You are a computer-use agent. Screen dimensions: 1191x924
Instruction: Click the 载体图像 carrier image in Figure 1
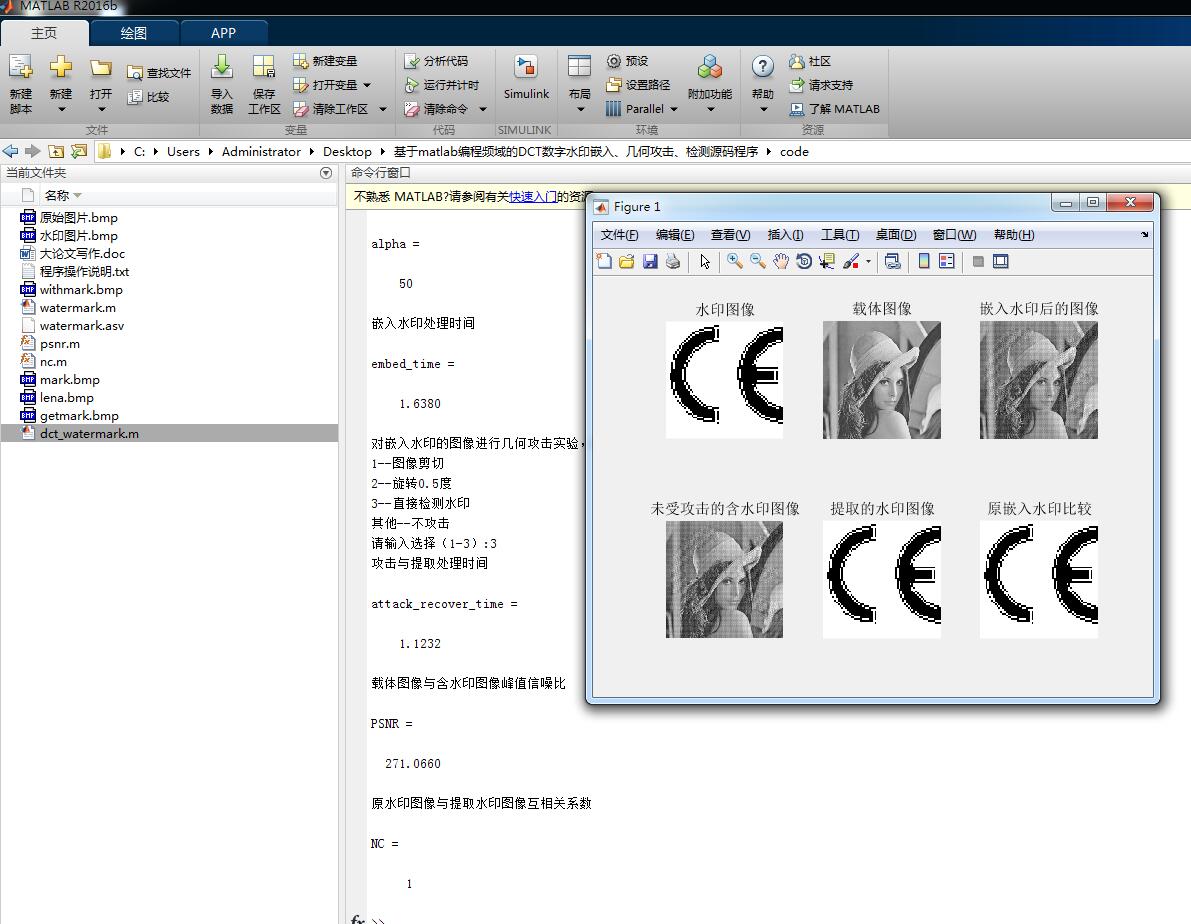click(x=881, y=380)
